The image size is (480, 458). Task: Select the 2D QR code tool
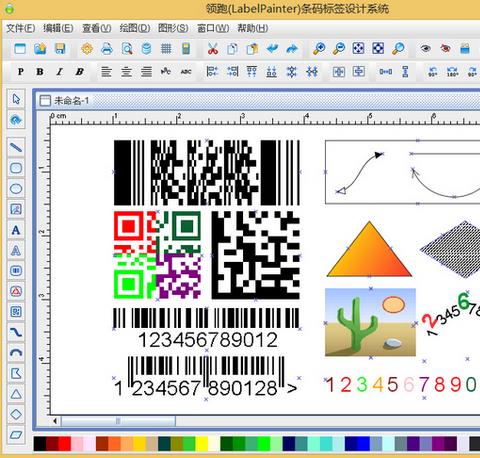pos(16,312)
